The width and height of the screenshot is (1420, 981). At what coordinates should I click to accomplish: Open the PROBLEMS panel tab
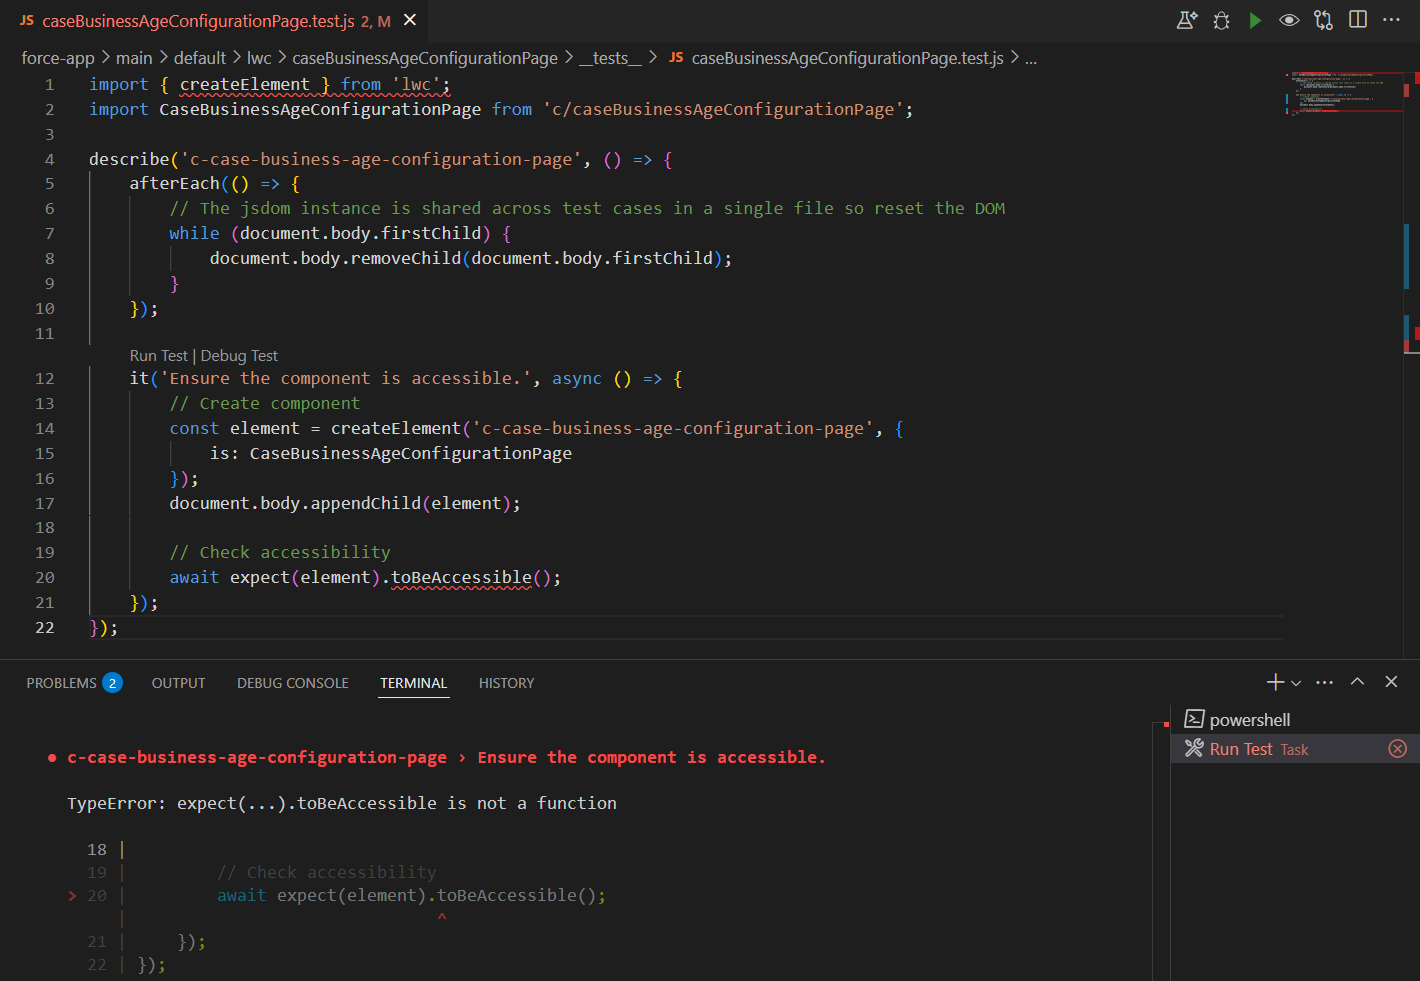click(62, 683)
